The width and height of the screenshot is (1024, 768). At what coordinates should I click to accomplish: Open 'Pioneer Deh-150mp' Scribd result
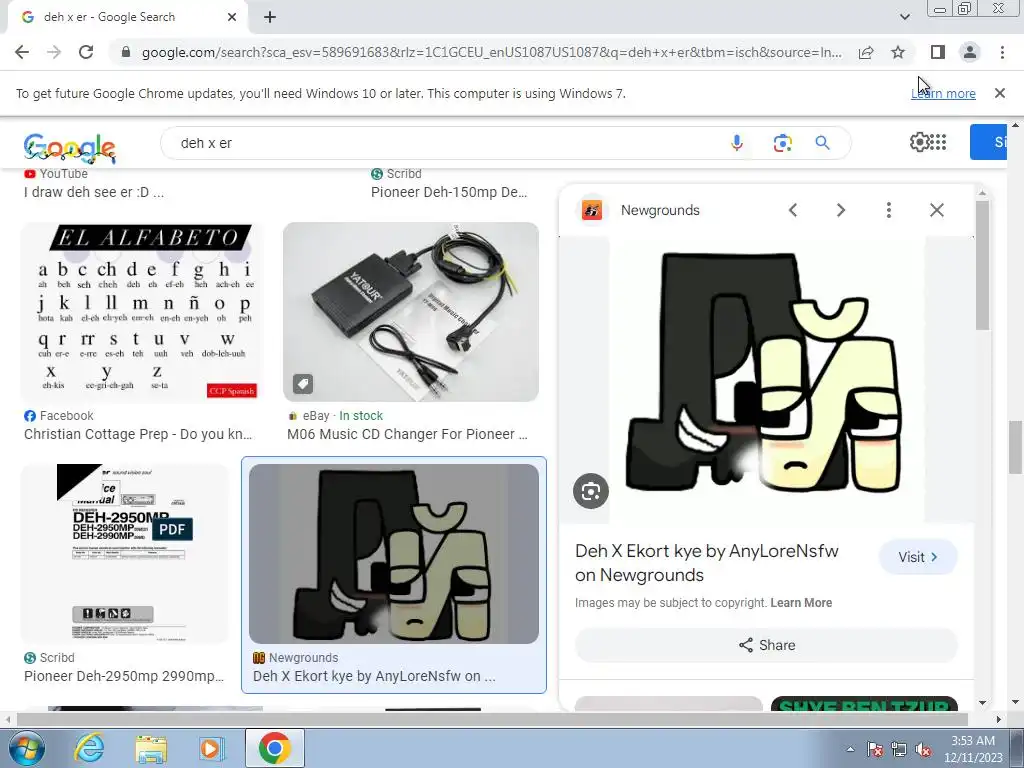pyautogui.click(x=449, y=192)
